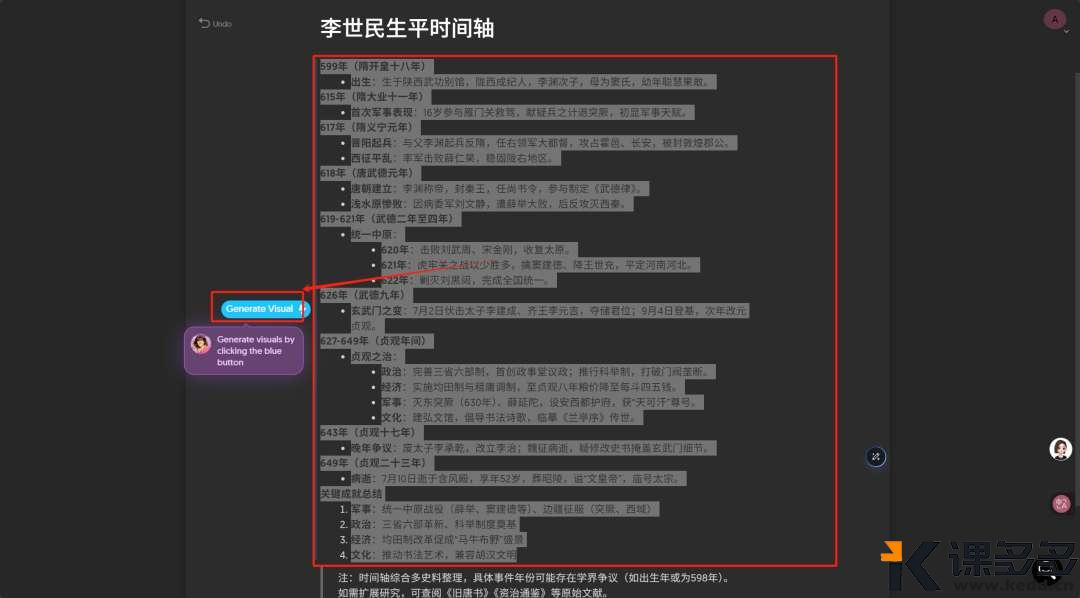Click the blue double-arrow collapse icon on right edge

coord(876,457)
